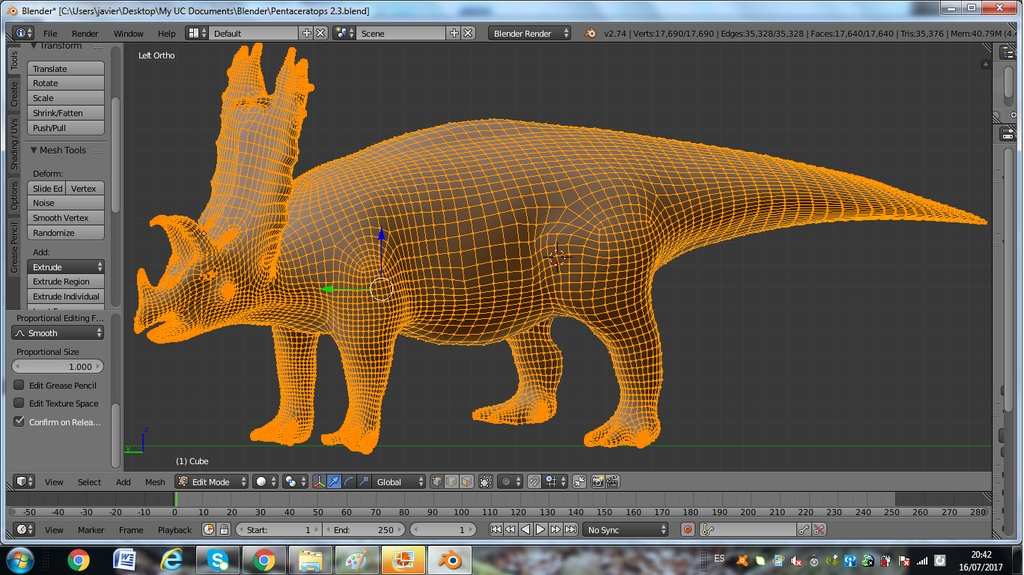The image size is (1024, 575).
Task: Check the Edit Texture Space option
Action: coord(19,403)
